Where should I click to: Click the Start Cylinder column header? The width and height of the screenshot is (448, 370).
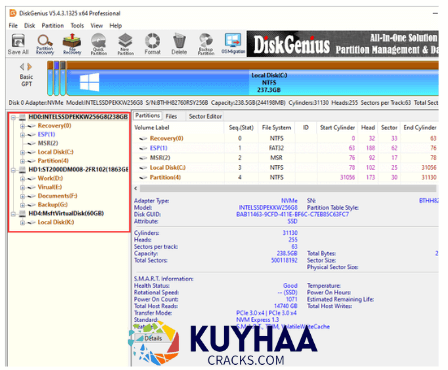tap(337, 128)
